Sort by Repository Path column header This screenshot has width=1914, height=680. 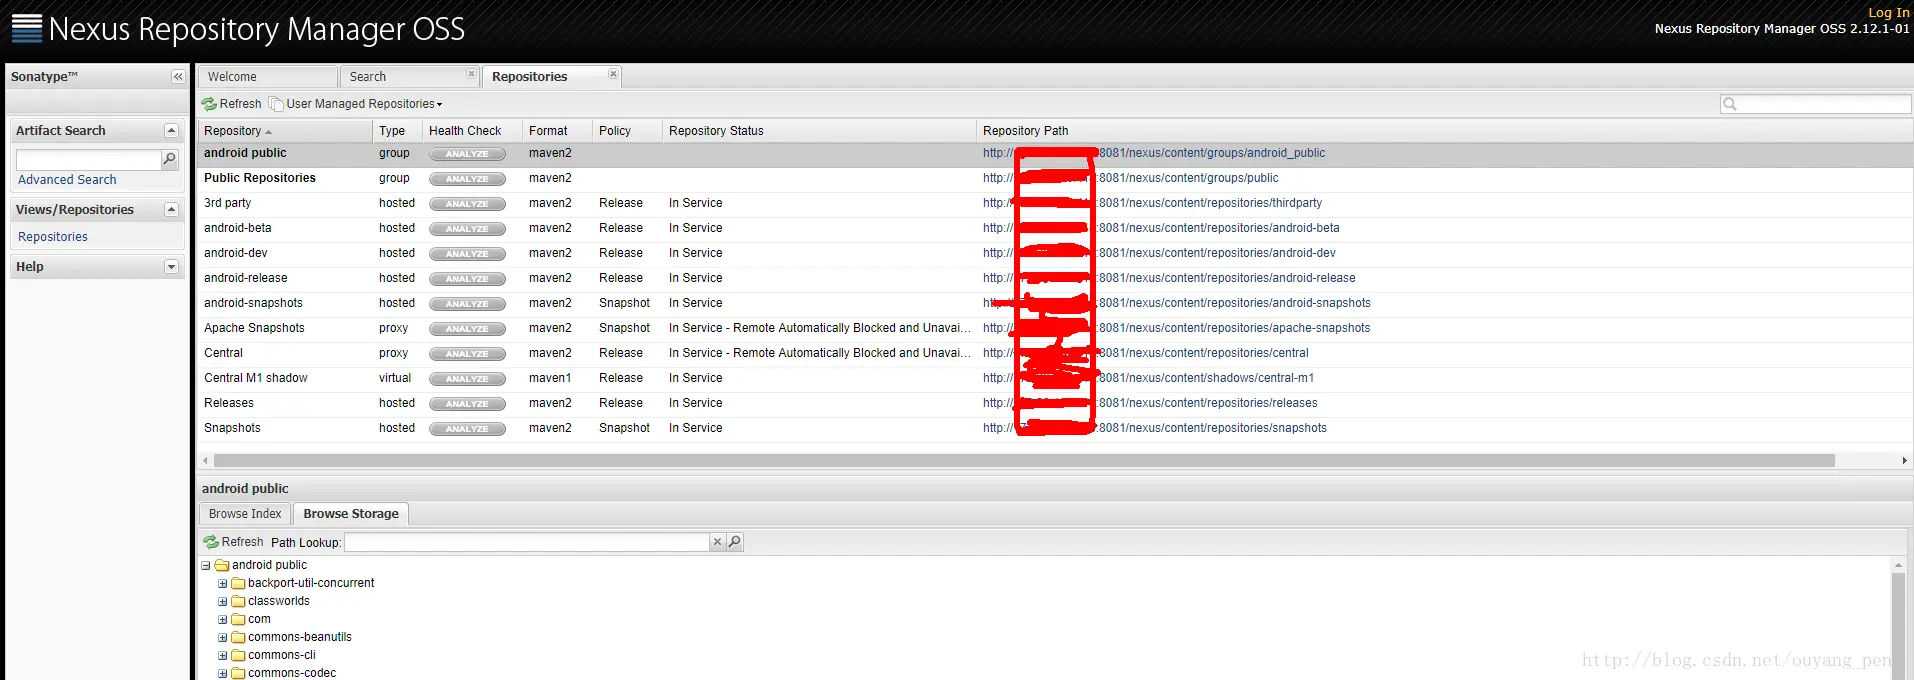1444,131
